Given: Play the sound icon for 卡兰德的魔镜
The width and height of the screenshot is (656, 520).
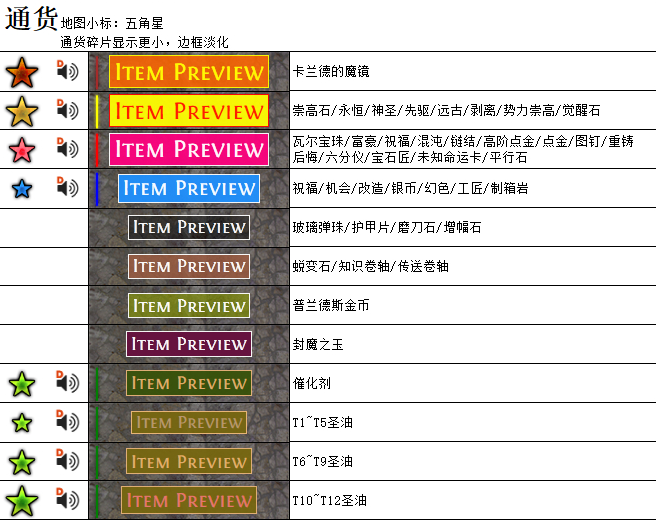Looking at the screenshot, I should (67, 70).
